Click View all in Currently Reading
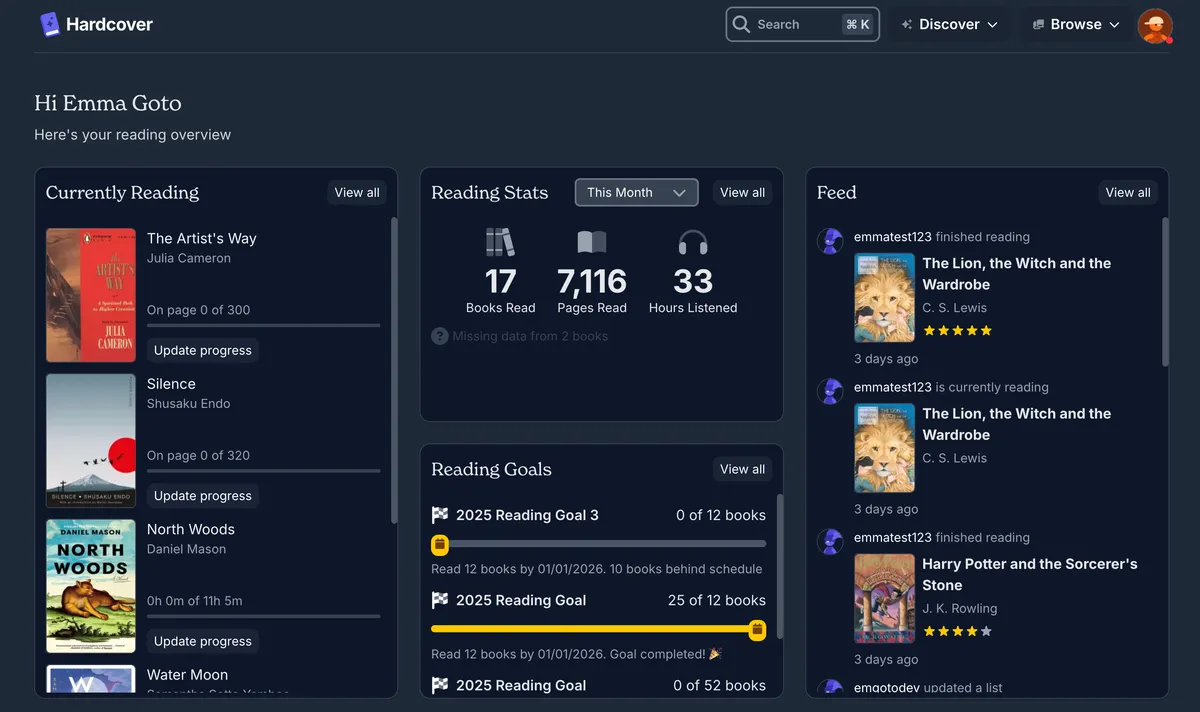 click(357, 192)
